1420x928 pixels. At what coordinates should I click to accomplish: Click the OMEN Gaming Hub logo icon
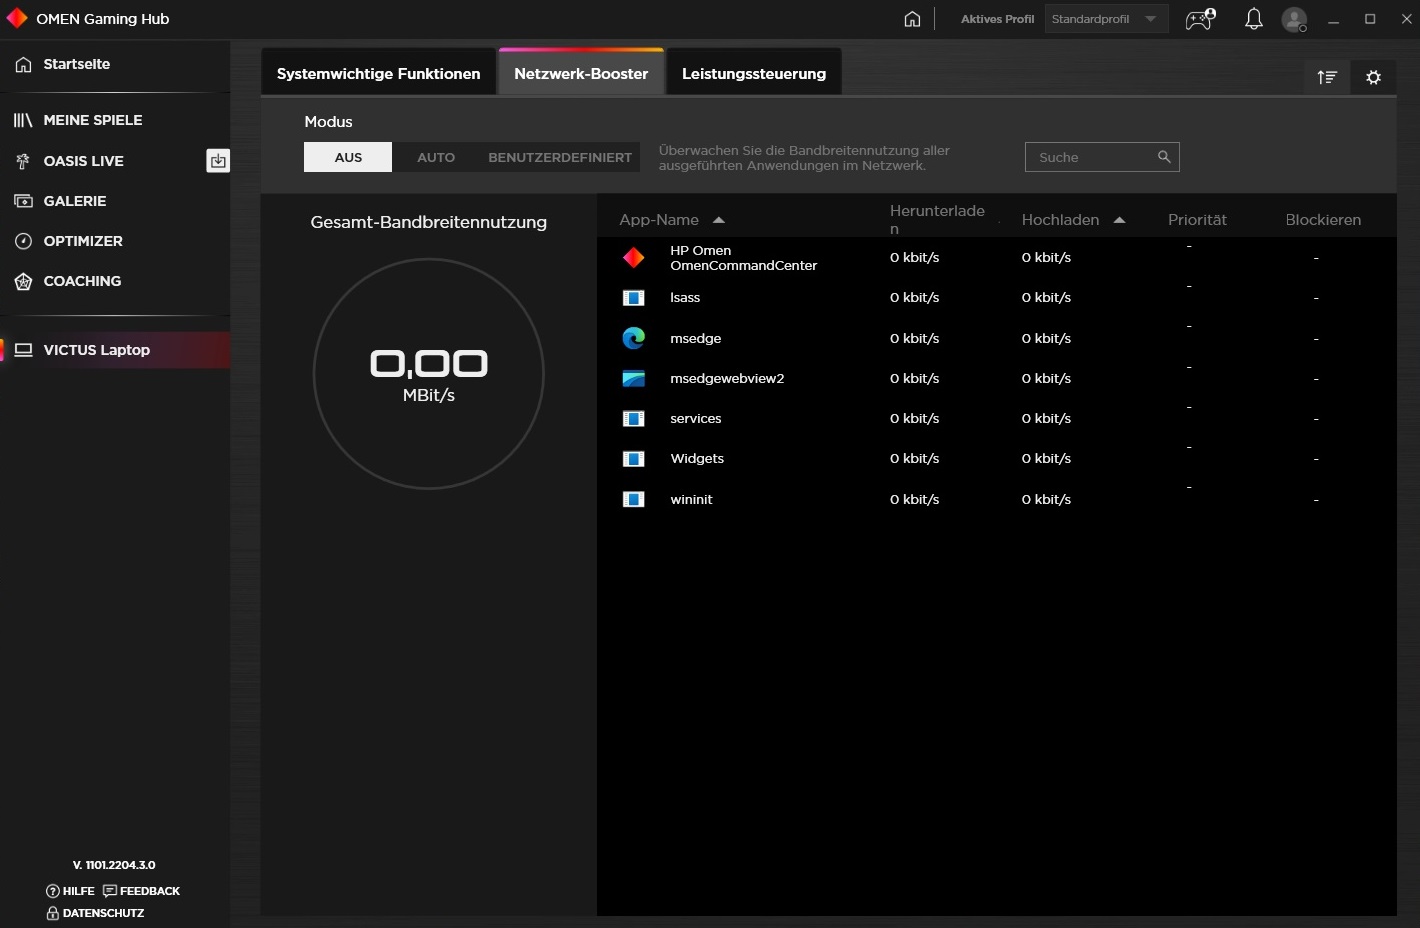point(17,18)
